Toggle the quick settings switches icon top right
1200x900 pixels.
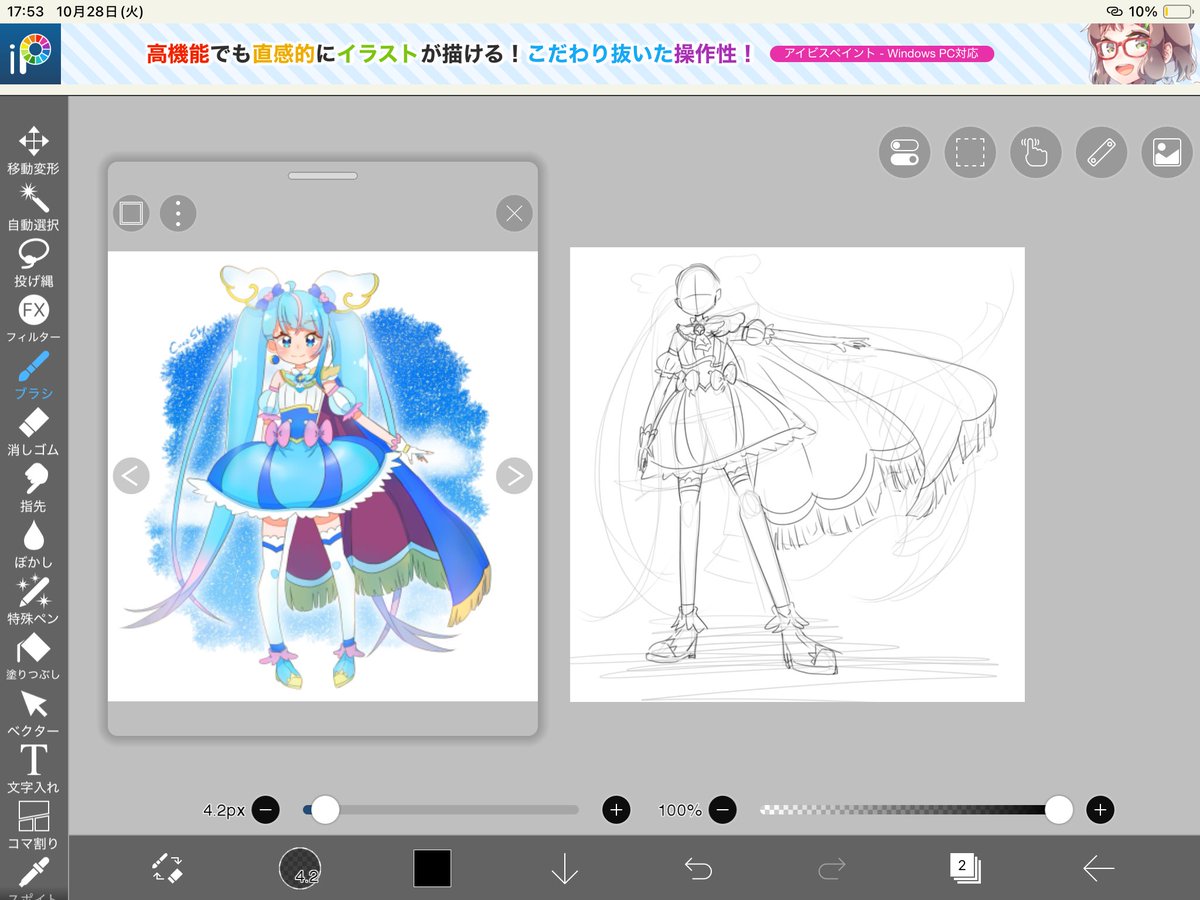click(x=904, y=152)
